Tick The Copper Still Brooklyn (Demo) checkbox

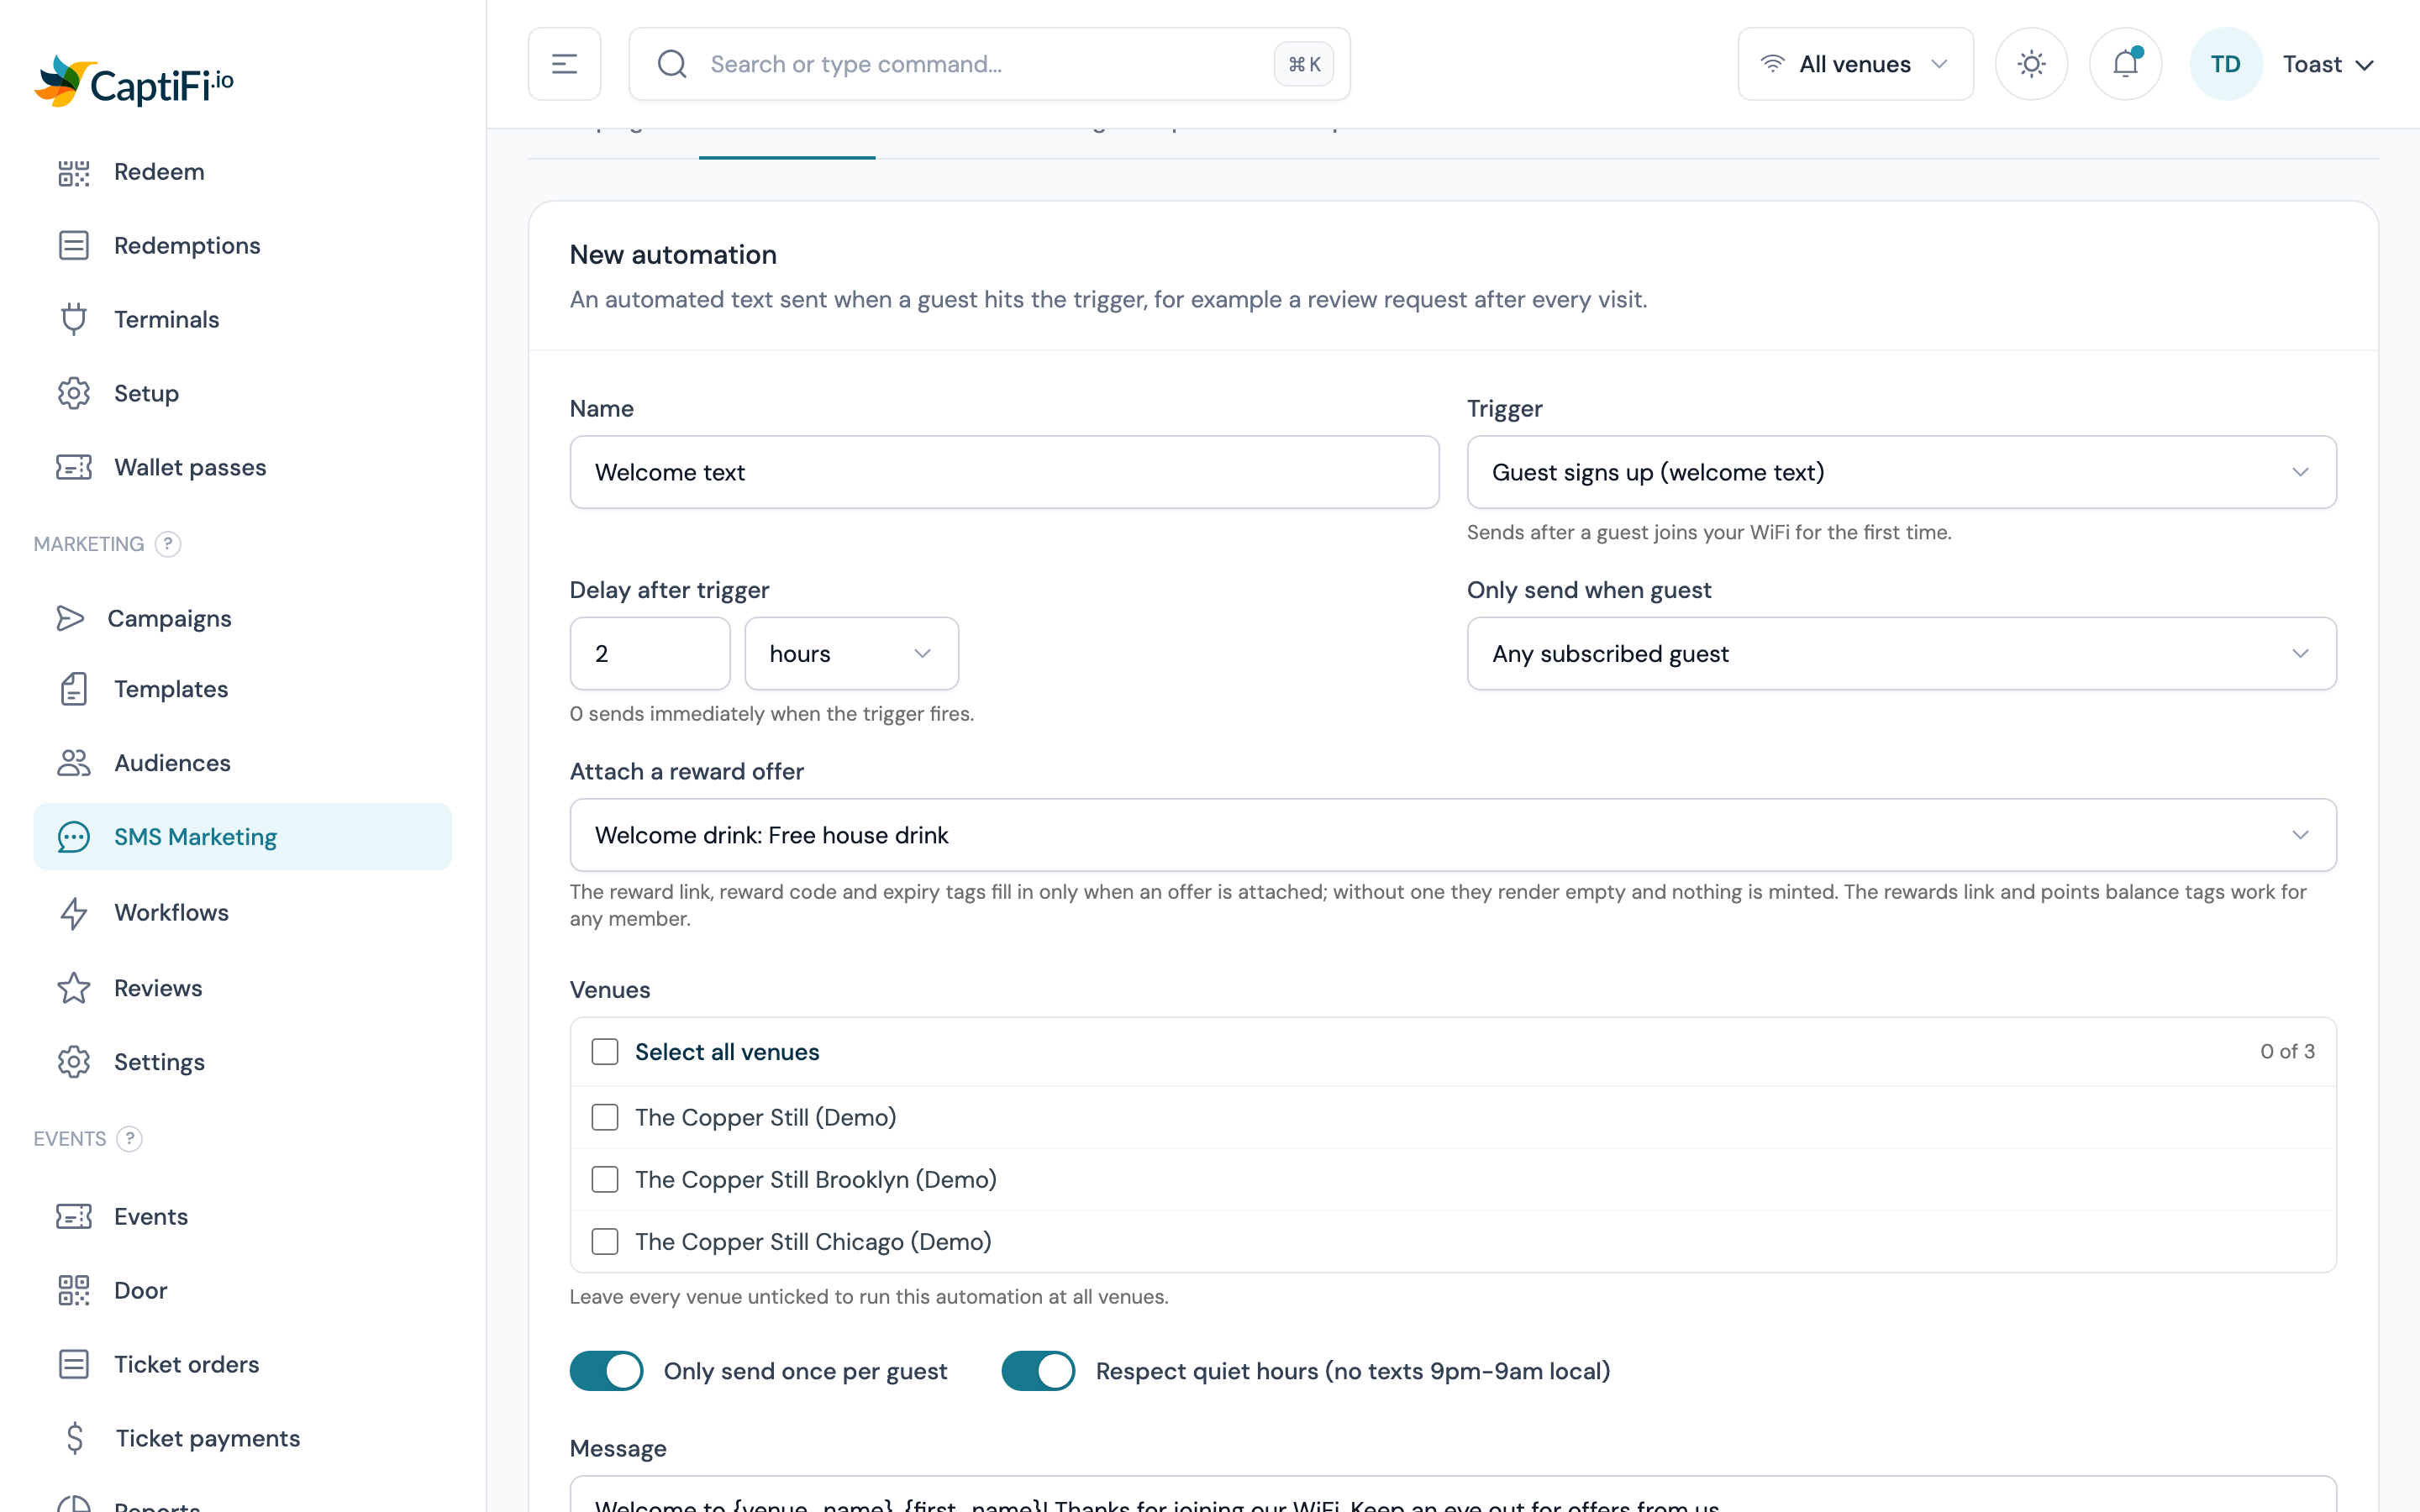point(605,1179)
